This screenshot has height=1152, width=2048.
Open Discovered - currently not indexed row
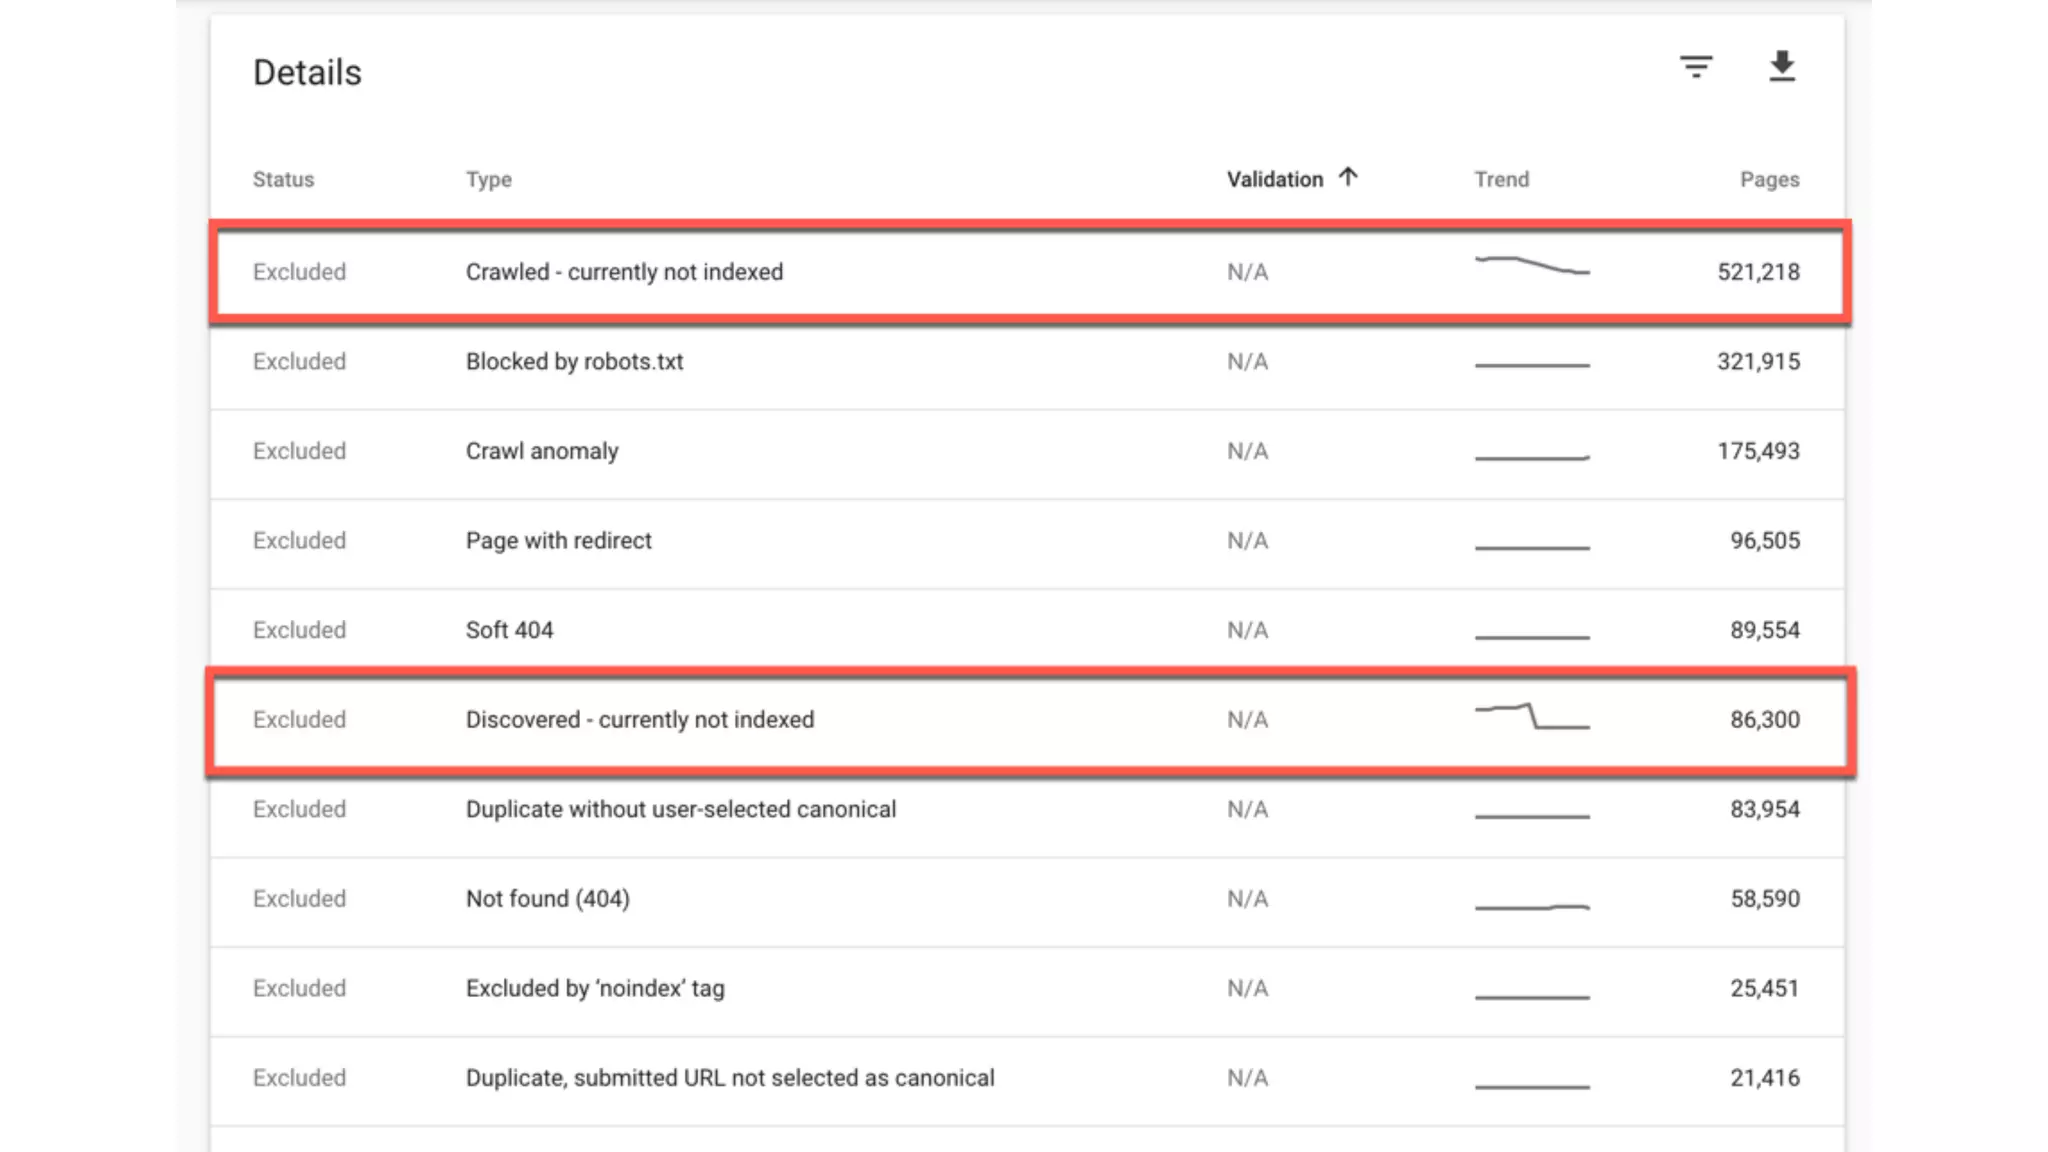[640, 720]
